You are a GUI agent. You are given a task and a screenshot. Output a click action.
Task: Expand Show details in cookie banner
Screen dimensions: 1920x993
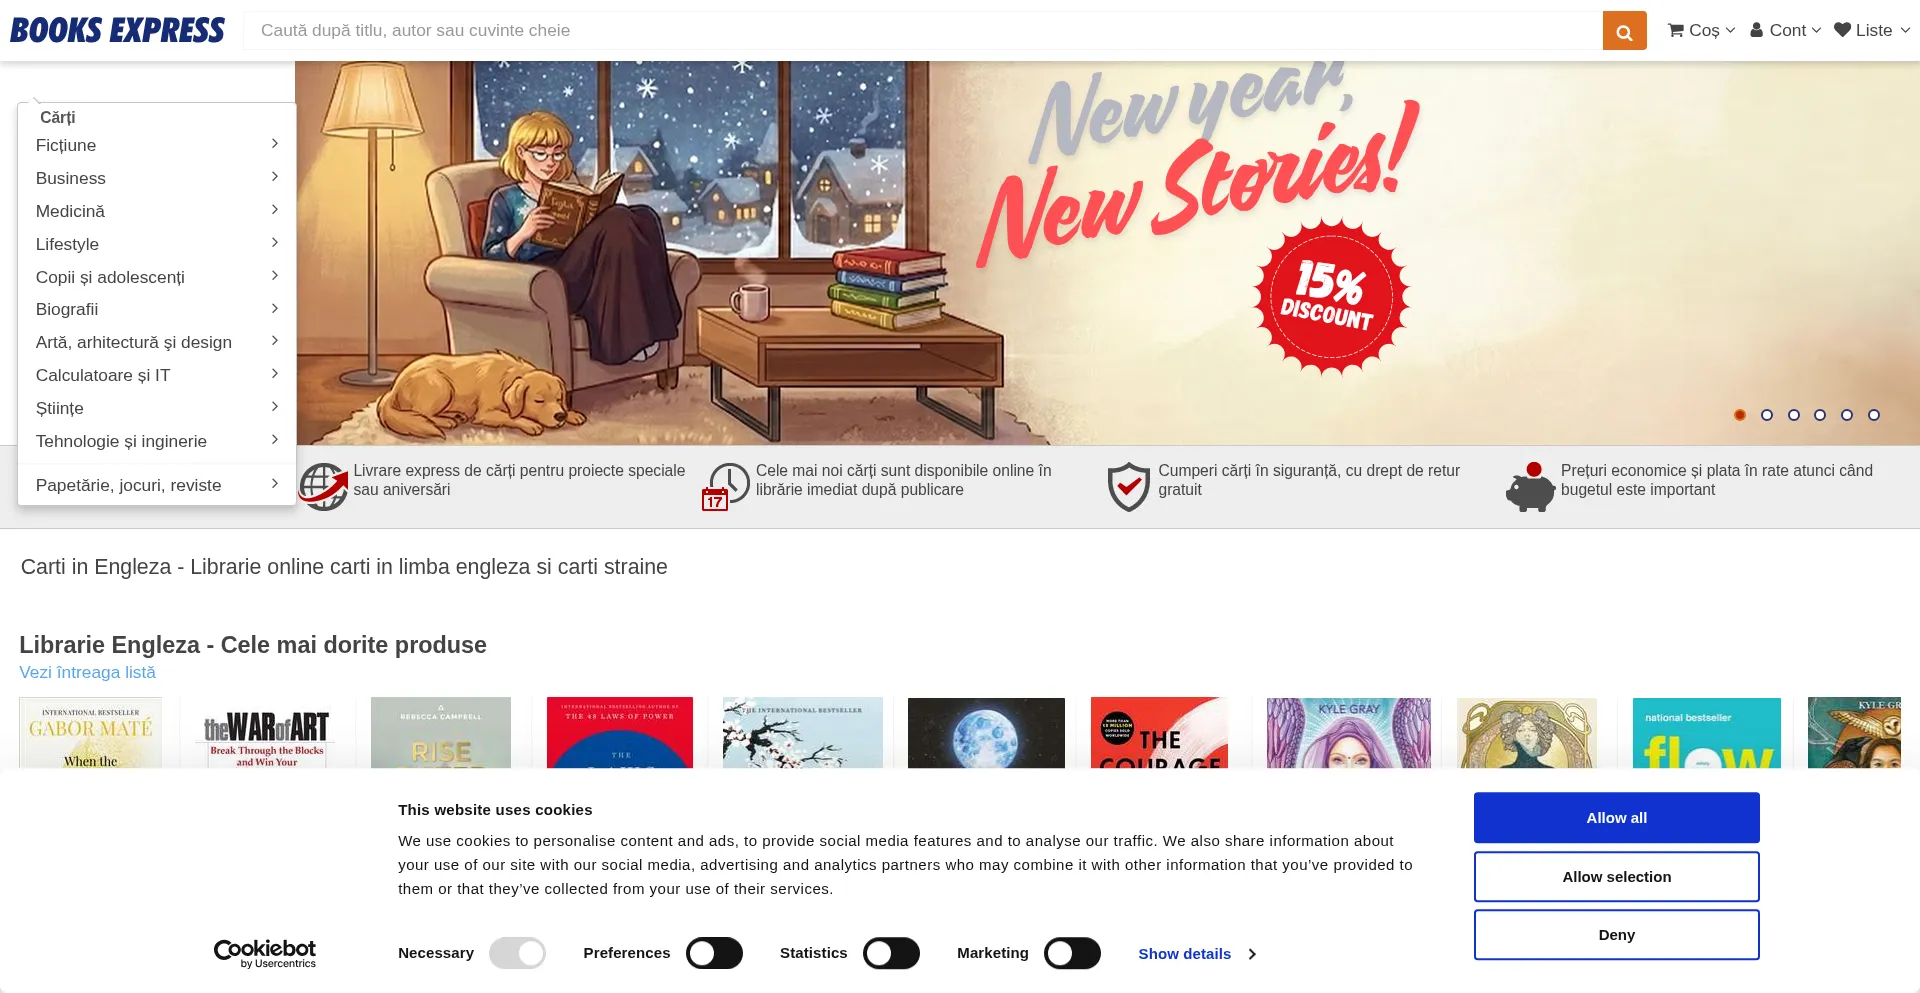click(1197, 954)
